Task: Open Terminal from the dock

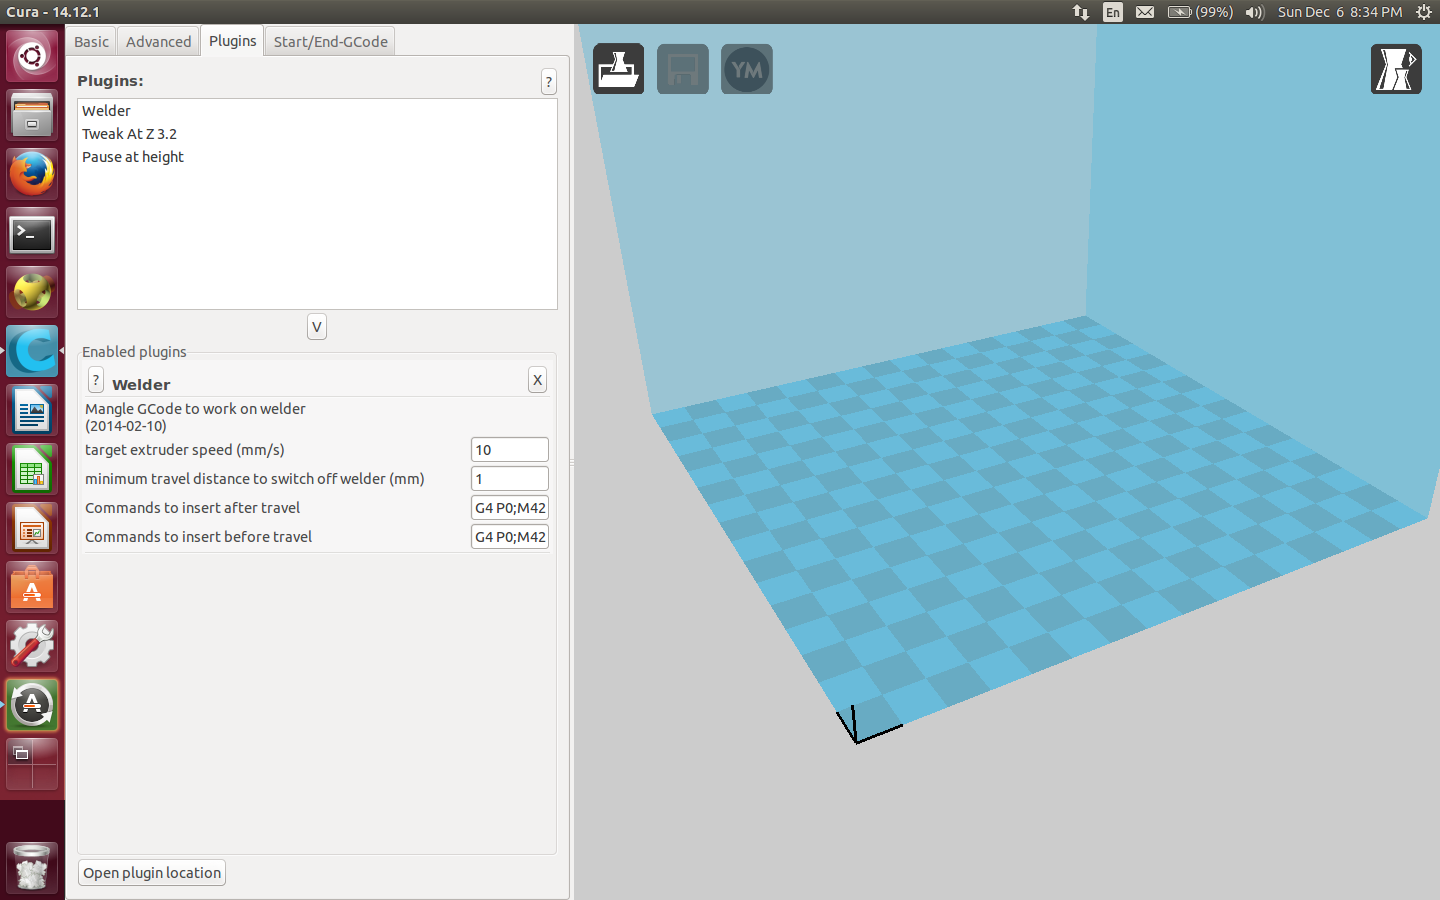Action: [x=32, y=234]
